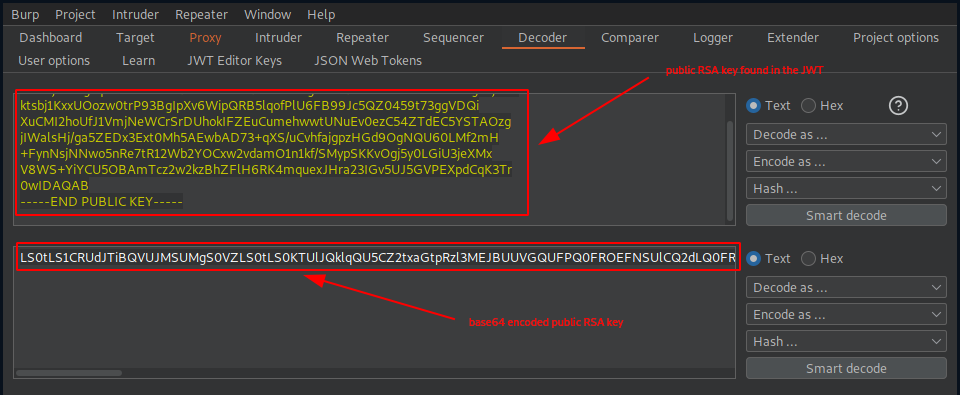Viewport: 960px width, 395px height.
Task: Click line starting 'V8WS+YiYCU5OBAmTcz2w2kzBhZFlH6RK'
Action: pos(265,170)
